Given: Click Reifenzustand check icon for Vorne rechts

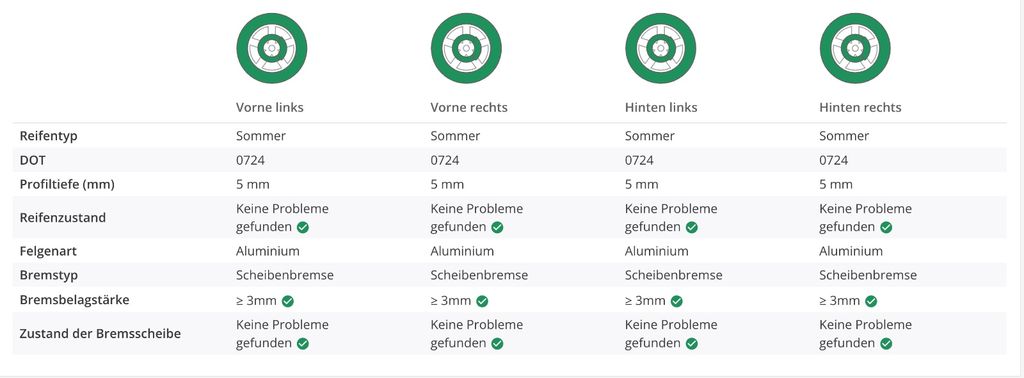Looking at the screenshot, I should [x=497, y=227].
